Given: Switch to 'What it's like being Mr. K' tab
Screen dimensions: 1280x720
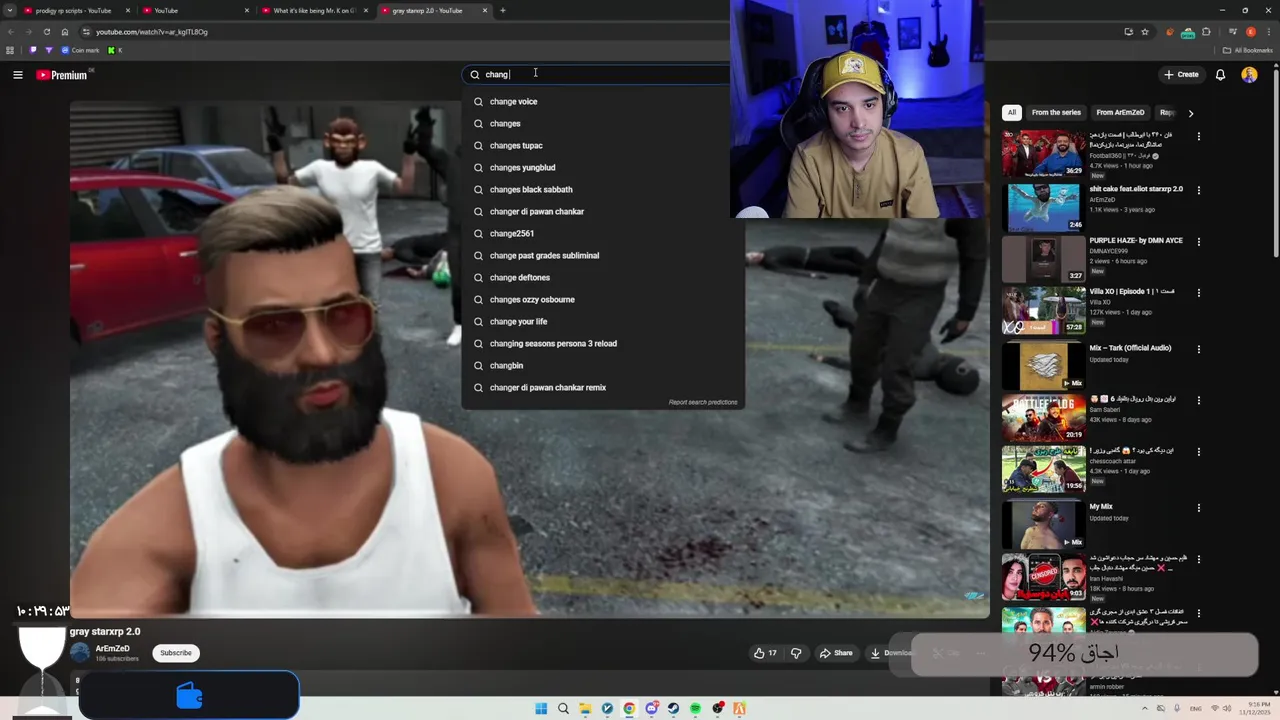Looking at the screenshot, I should (313, 11).
